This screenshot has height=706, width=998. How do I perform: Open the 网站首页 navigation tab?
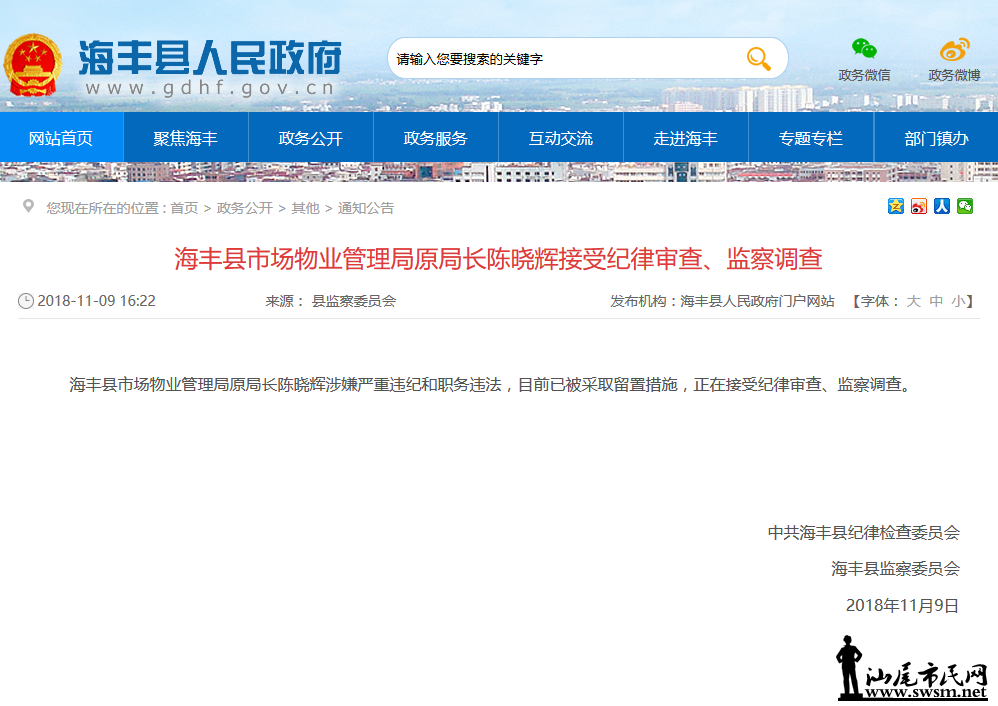point(61,138)
